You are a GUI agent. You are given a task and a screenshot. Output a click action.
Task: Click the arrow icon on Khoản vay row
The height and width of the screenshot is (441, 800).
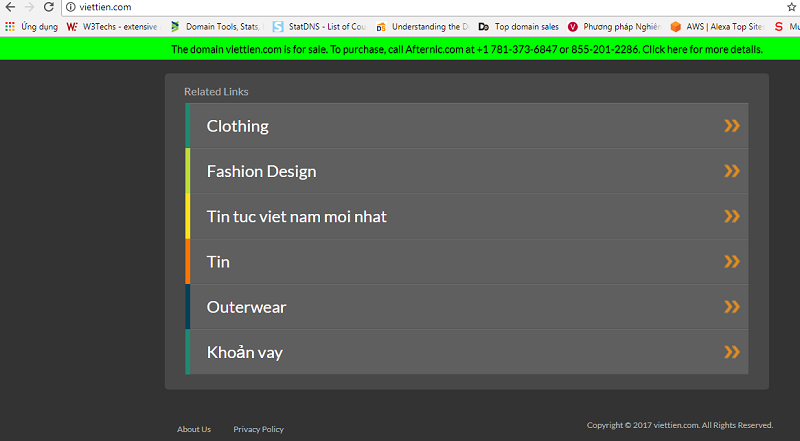coord(732,352)
